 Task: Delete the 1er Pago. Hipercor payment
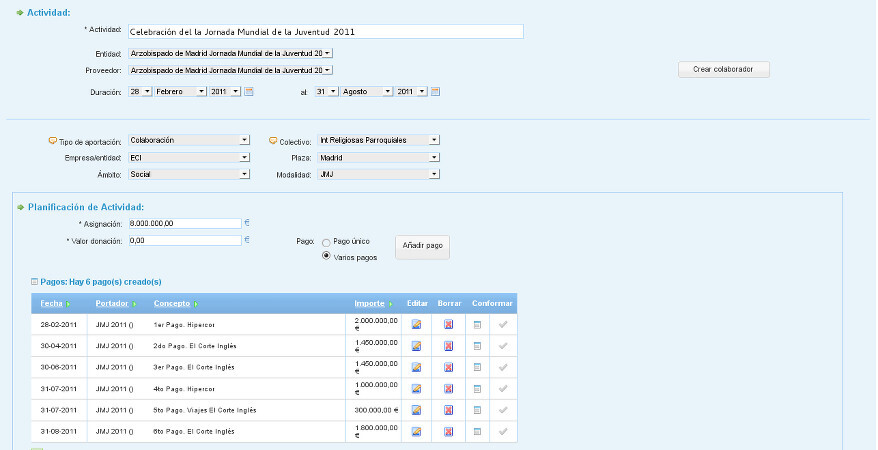point(449,324)
